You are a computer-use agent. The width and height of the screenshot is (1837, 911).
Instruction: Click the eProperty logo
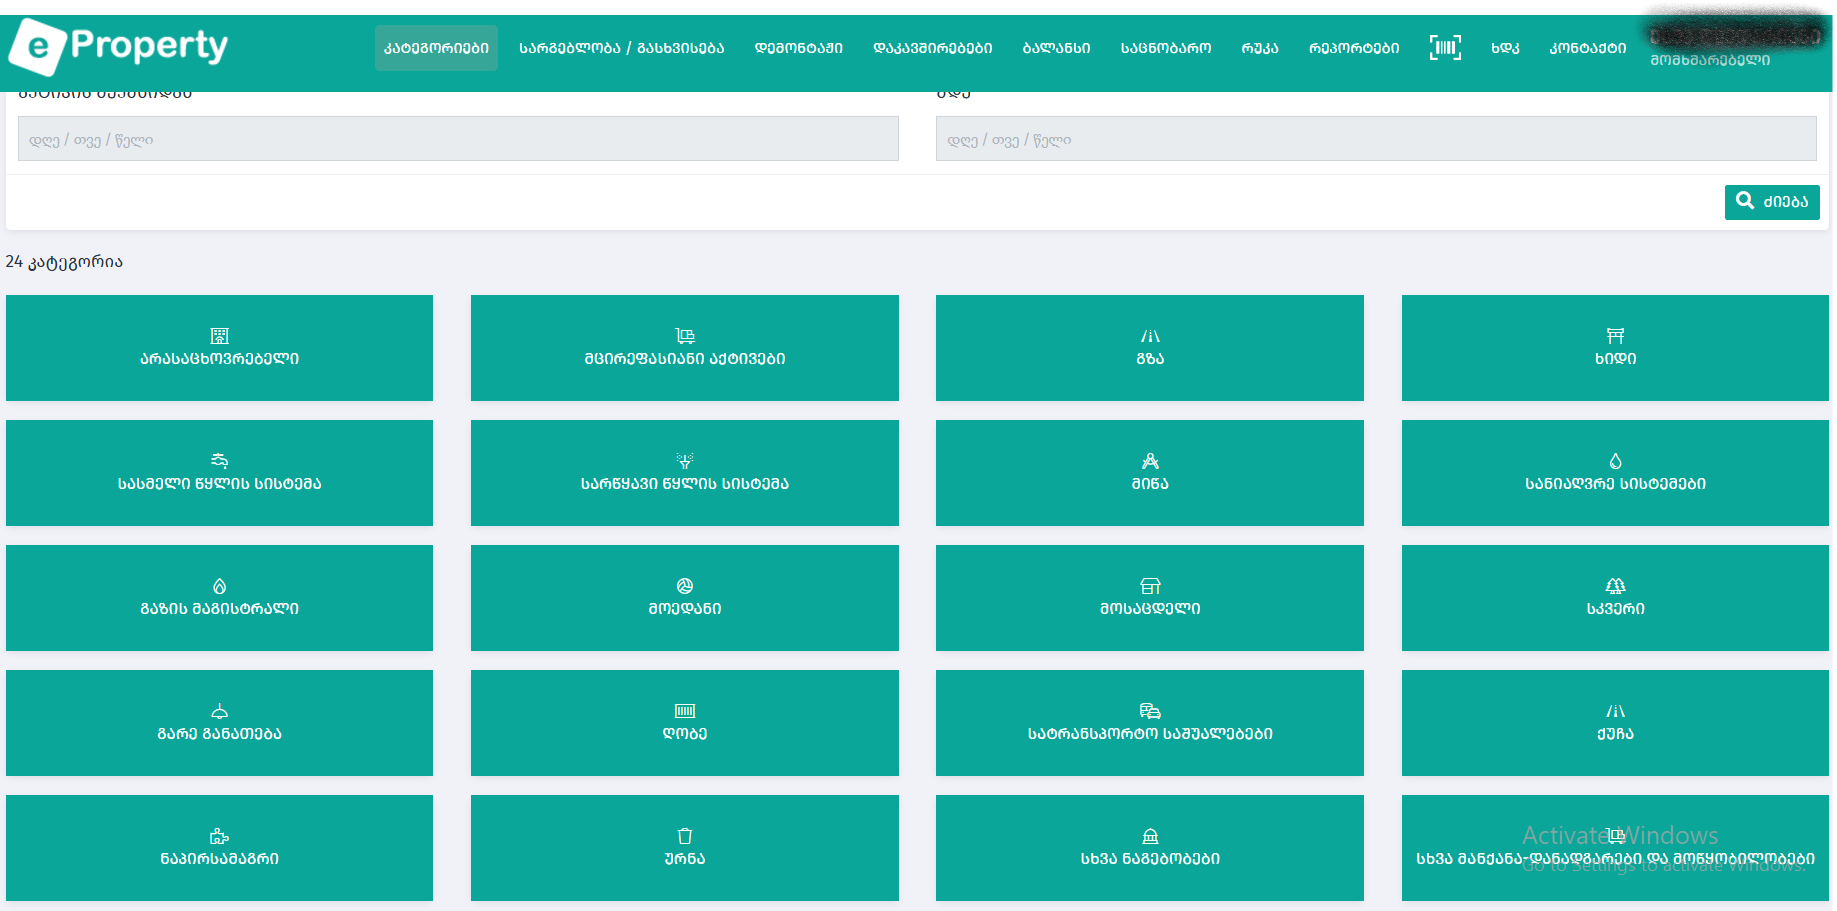[x=119, y=47]
